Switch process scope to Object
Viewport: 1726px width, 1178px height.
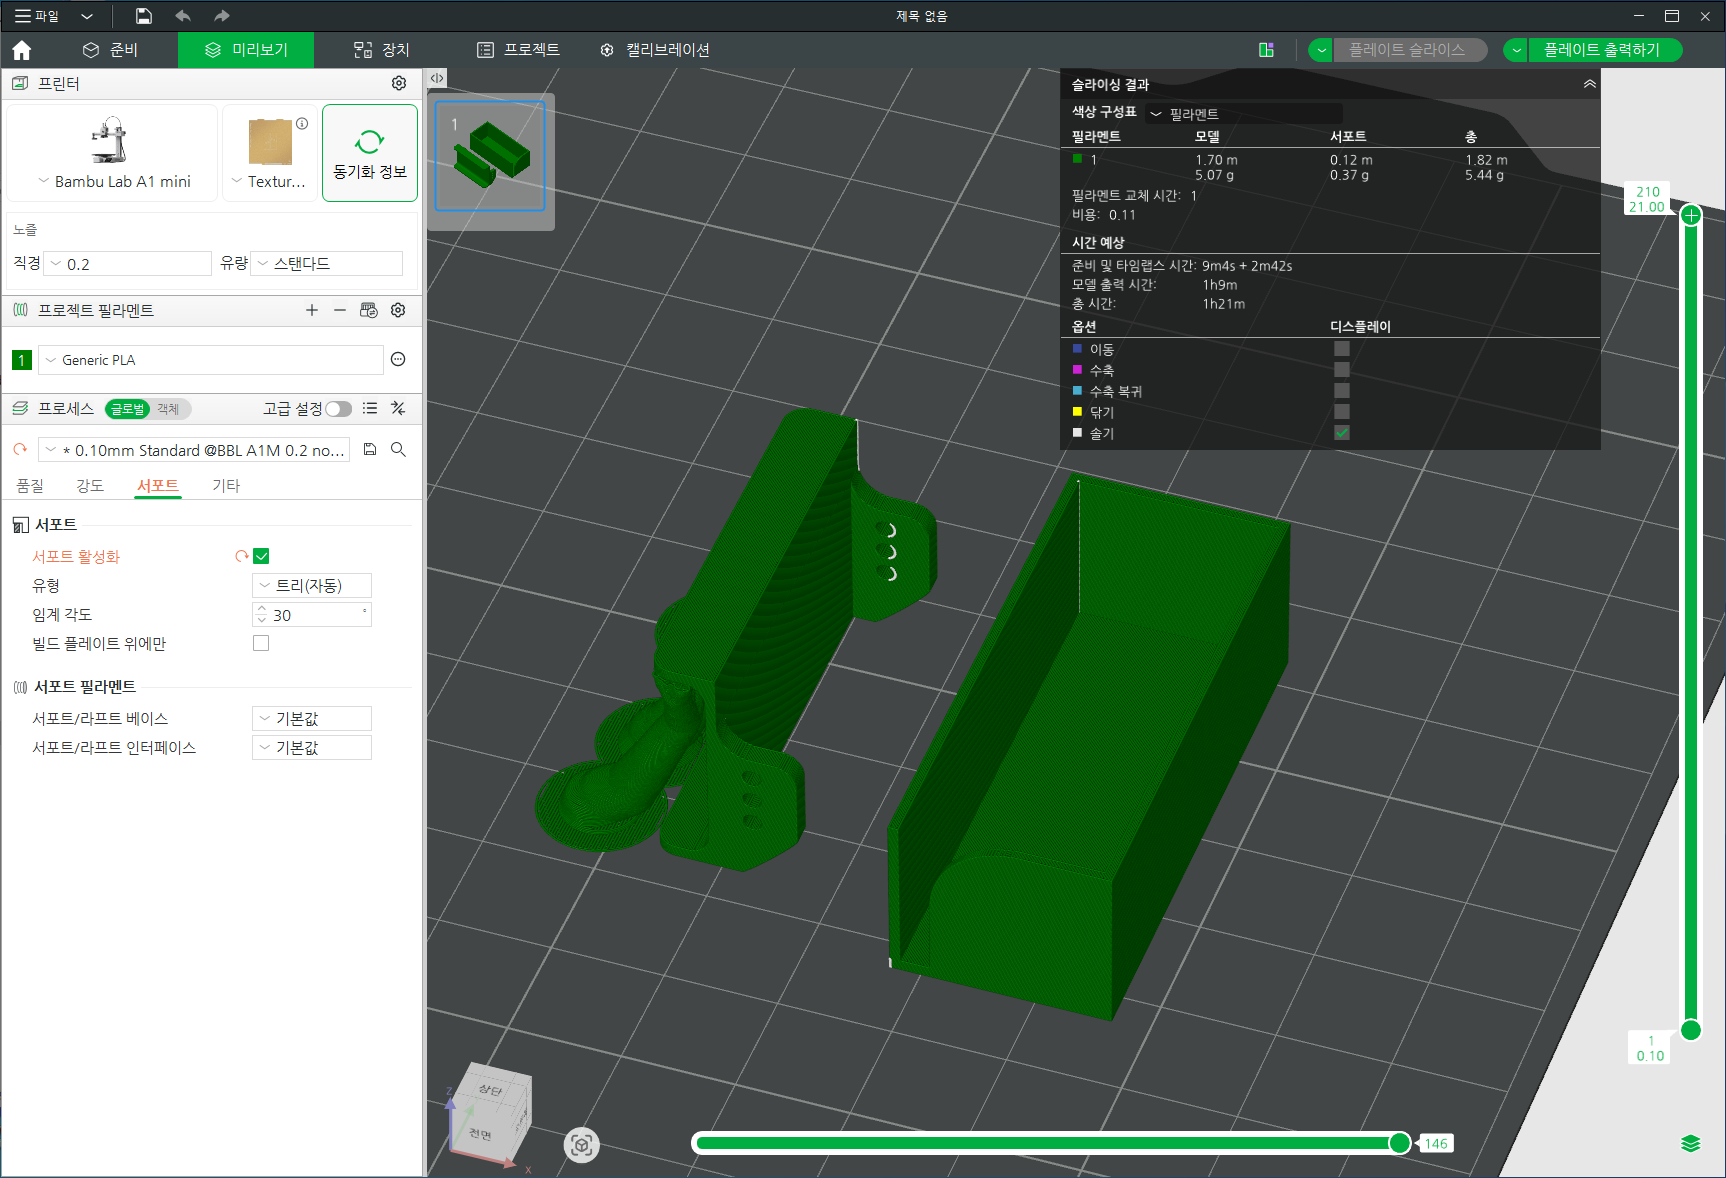168,409
